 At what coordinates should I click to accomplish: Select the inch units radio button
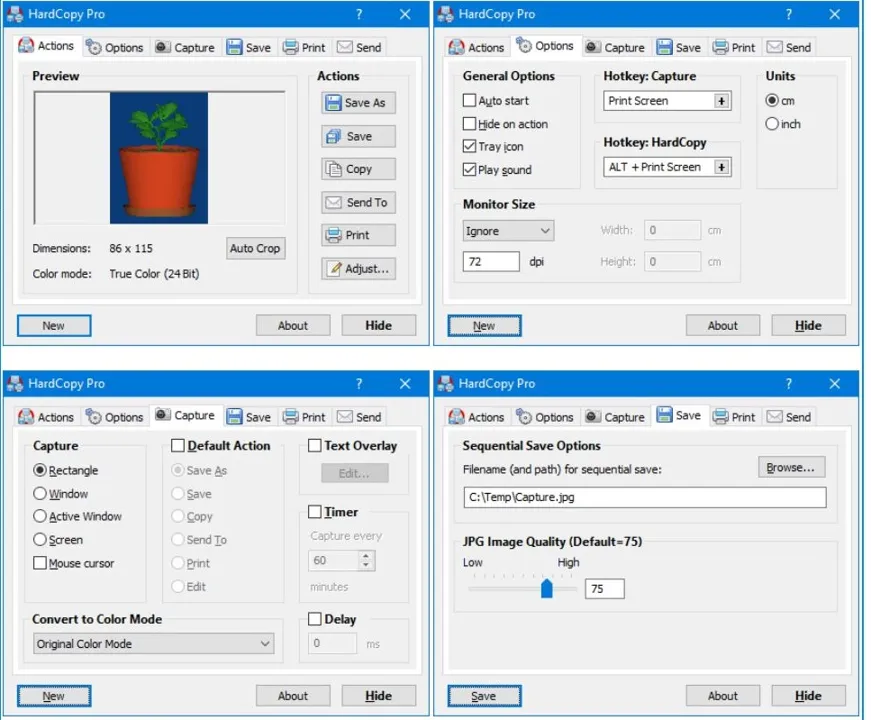pyautogui.click(x=772, y=123)
